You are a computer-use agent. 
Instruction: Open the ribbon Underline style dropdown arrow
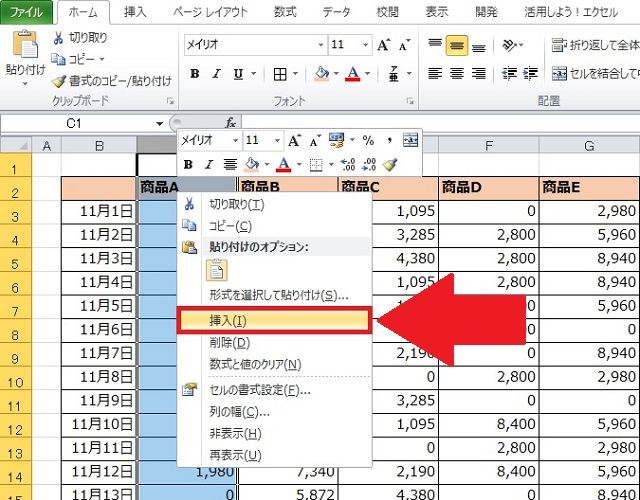pyautogui.click(x=254, y=74)
